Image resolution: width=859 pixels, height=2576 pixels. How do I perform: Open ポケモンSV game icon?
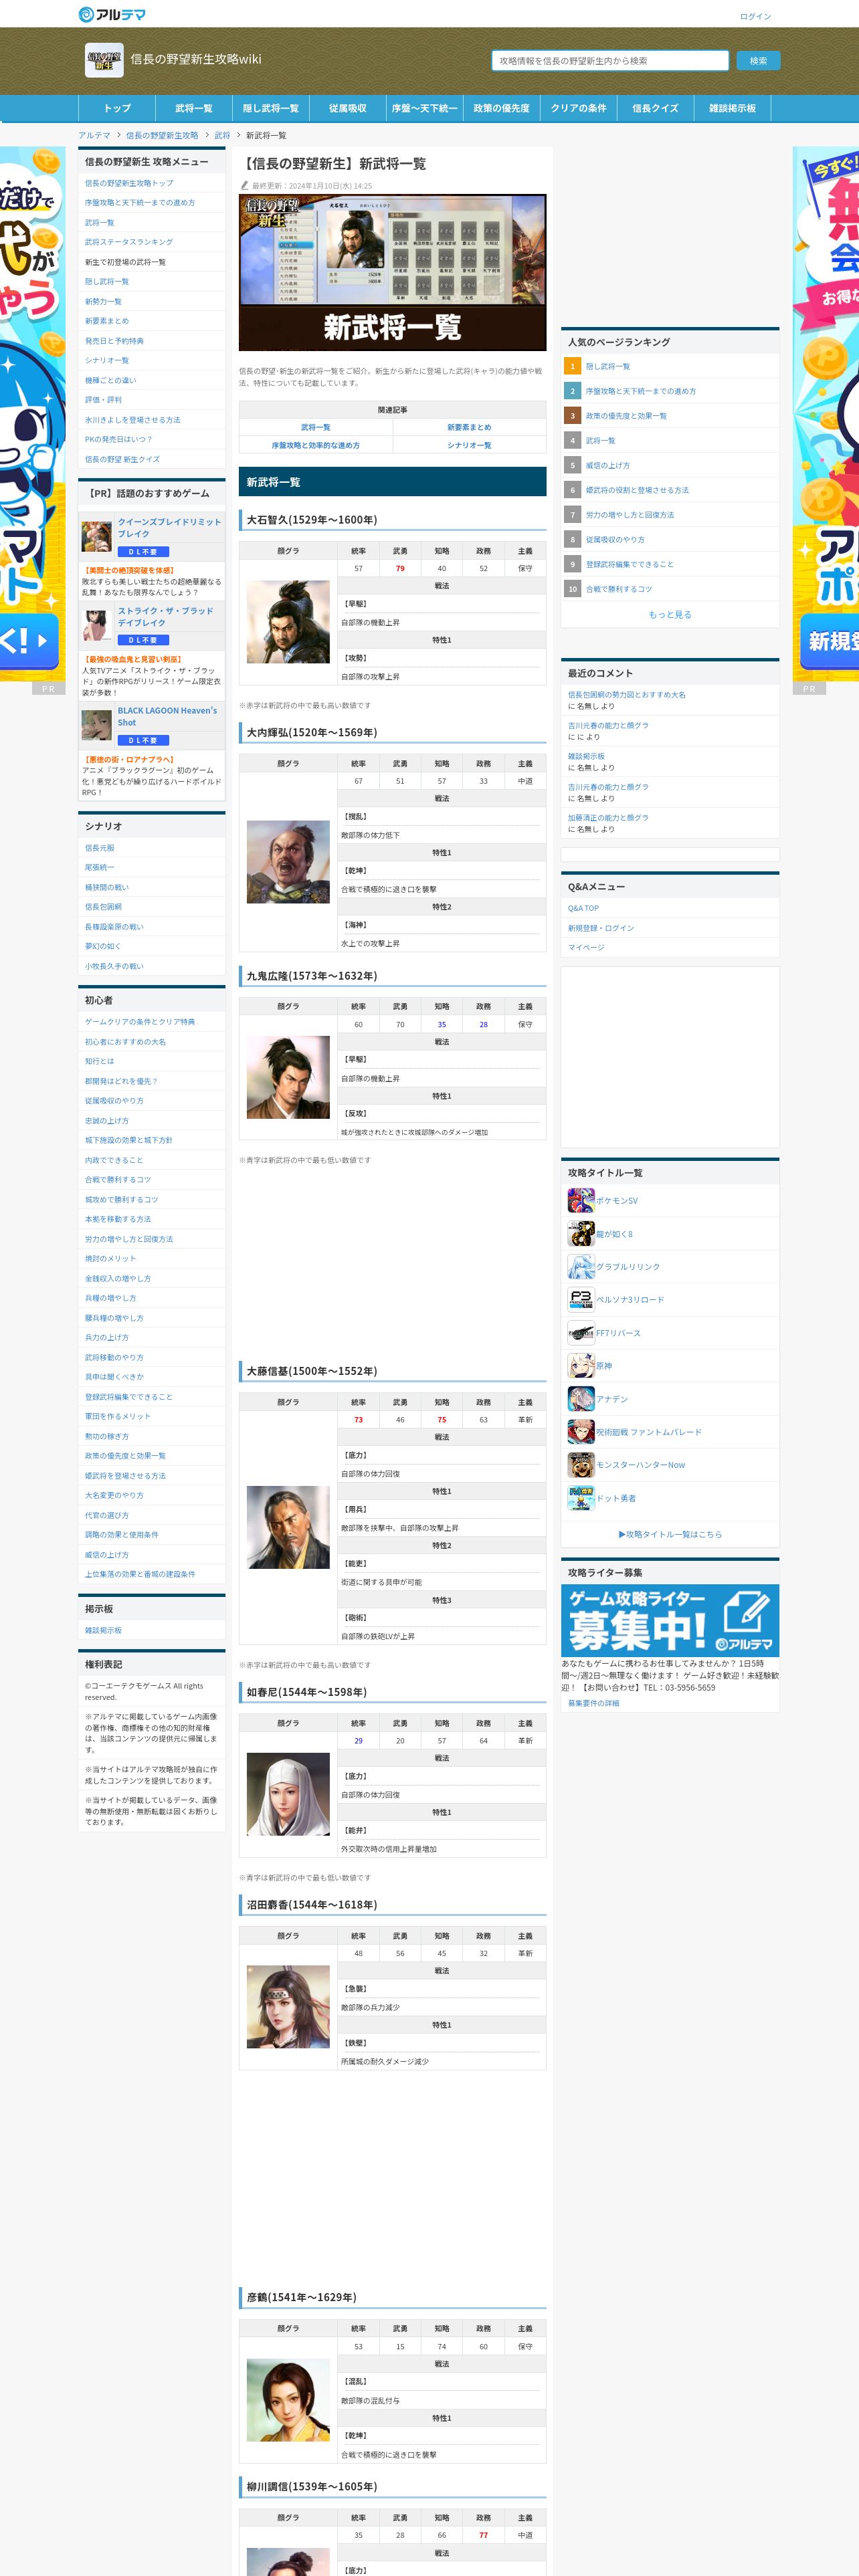581,1200
